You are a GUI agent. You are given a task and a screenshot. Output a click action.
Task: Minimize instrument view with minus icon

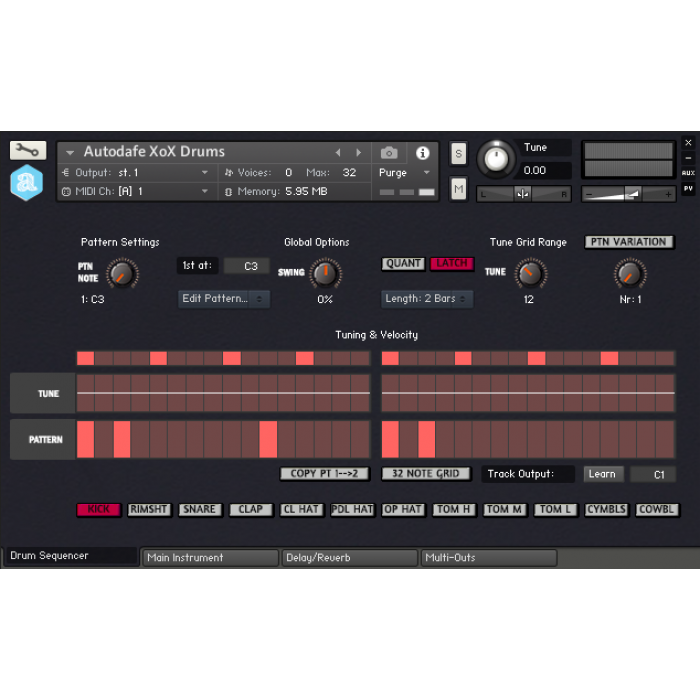[x=688, y=158]
